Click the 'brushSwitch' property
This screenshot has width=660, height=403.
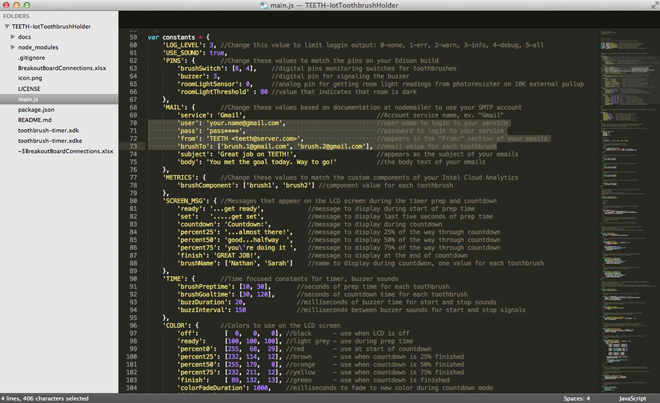tap(201, 68)
